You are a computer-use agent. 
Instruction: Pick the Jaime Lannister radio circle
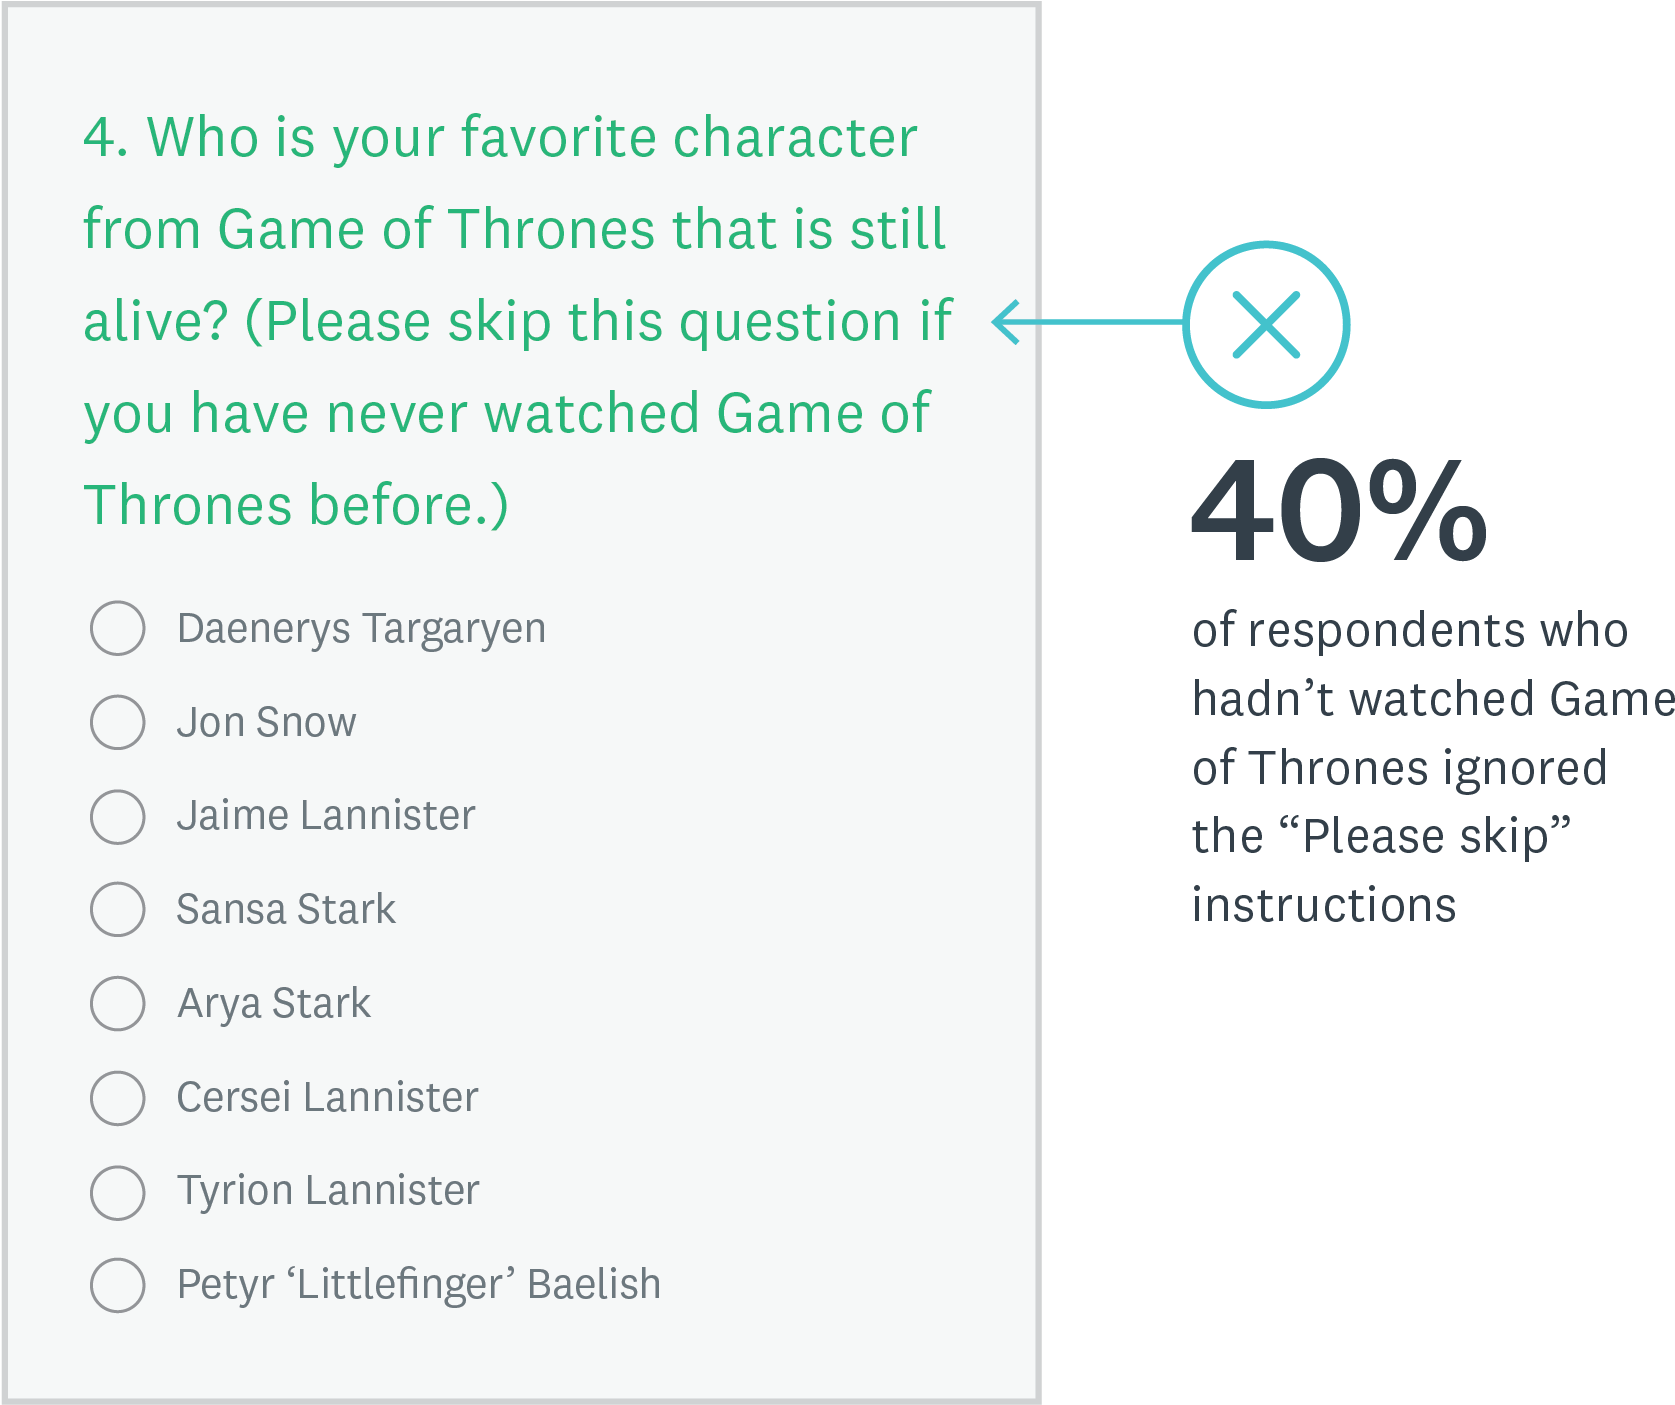tap(118, 816)
